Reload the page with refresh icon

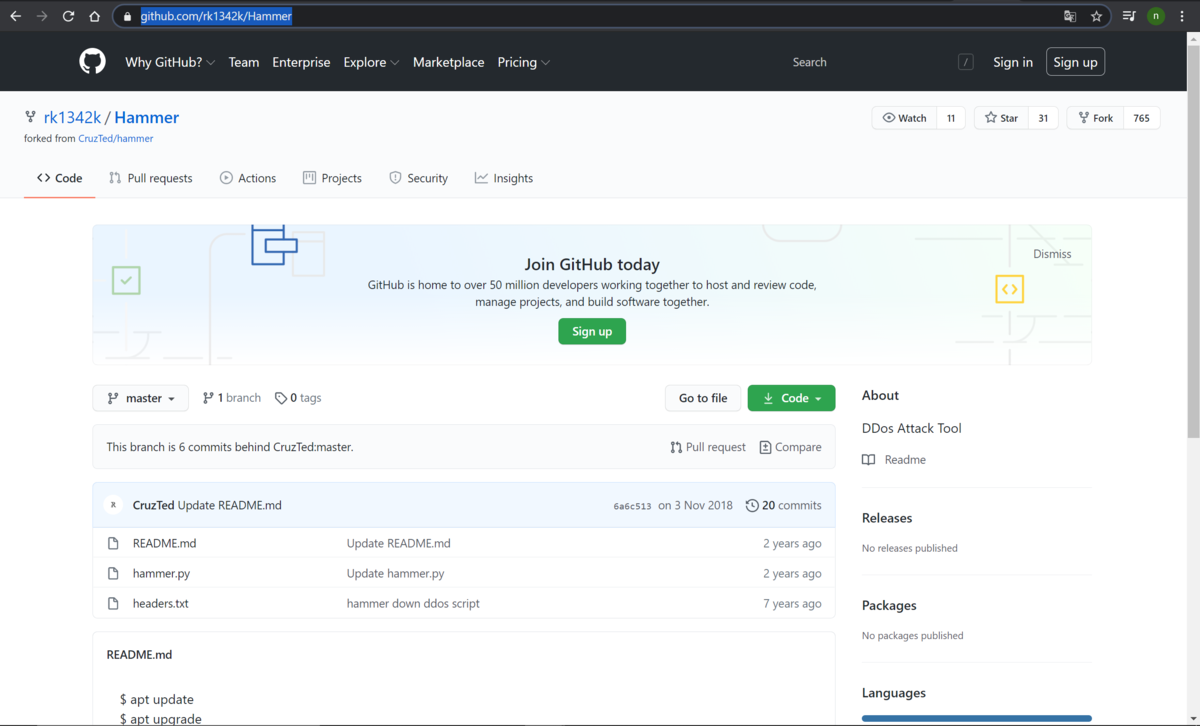tap(68, 16)
